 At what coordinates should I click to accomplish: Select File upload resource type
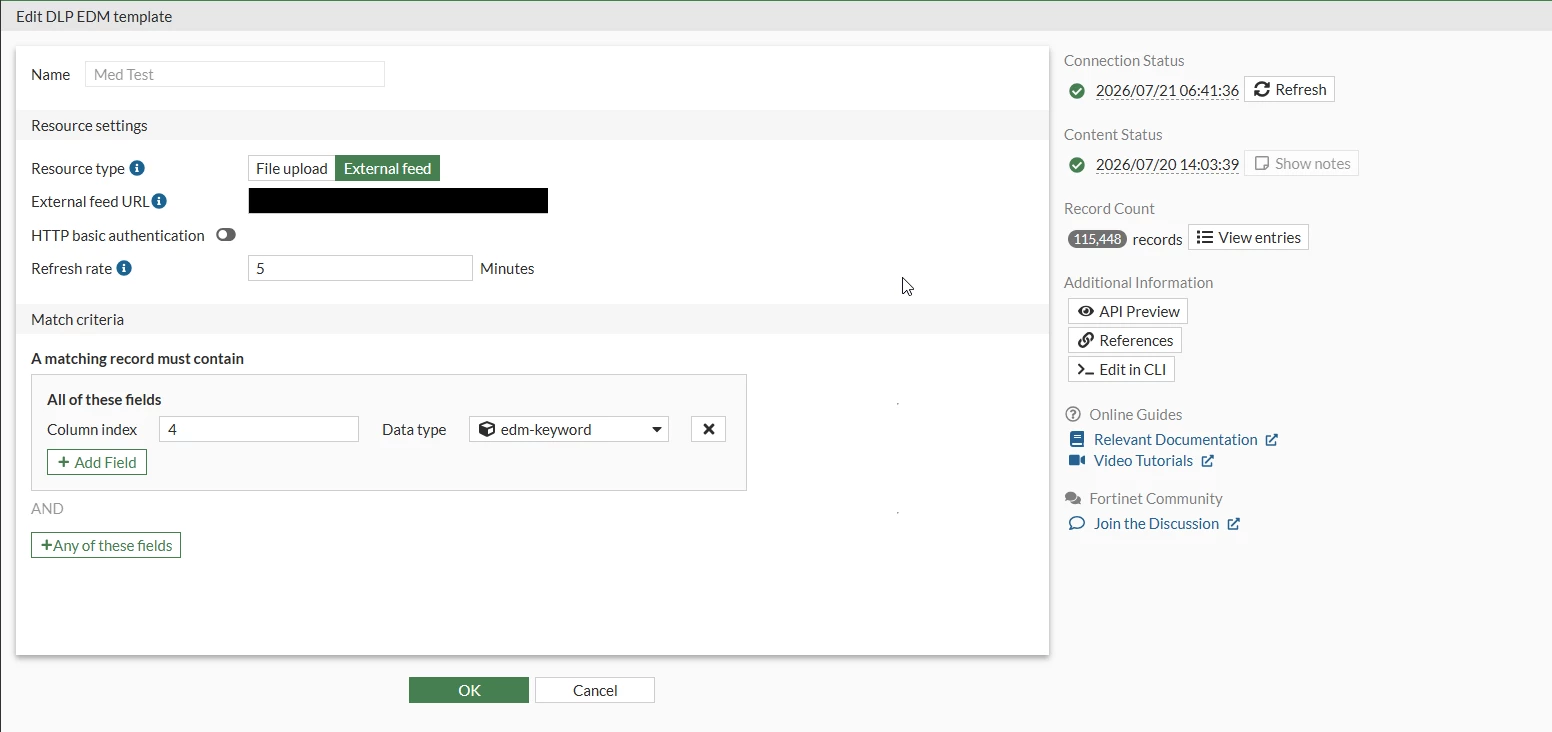click(292, 168)
